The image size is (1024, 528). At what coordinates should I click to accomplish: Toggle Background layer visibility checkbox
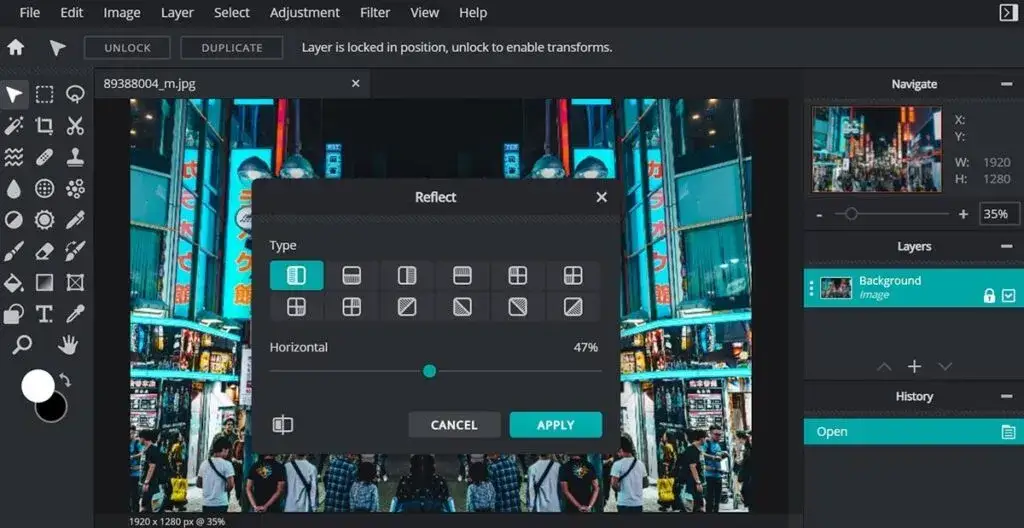click(x=1008, y=295)
